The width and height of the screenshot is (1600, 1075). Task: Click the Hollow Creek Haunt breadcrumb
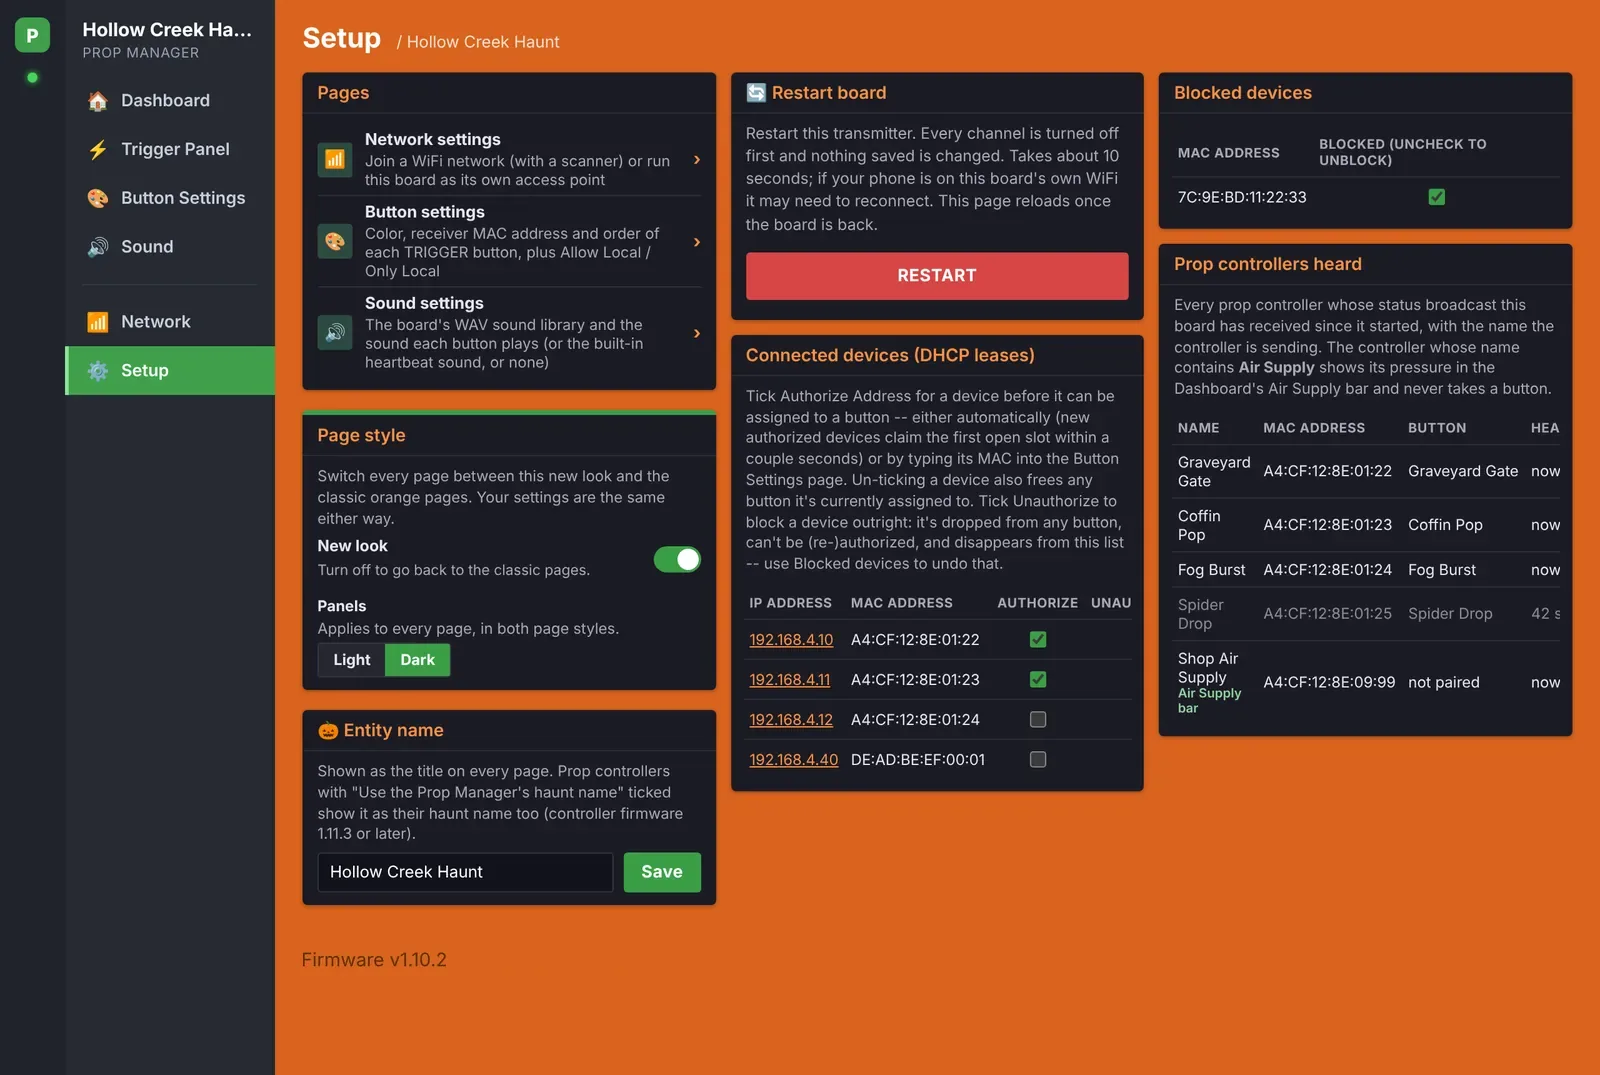click(483, 42)
